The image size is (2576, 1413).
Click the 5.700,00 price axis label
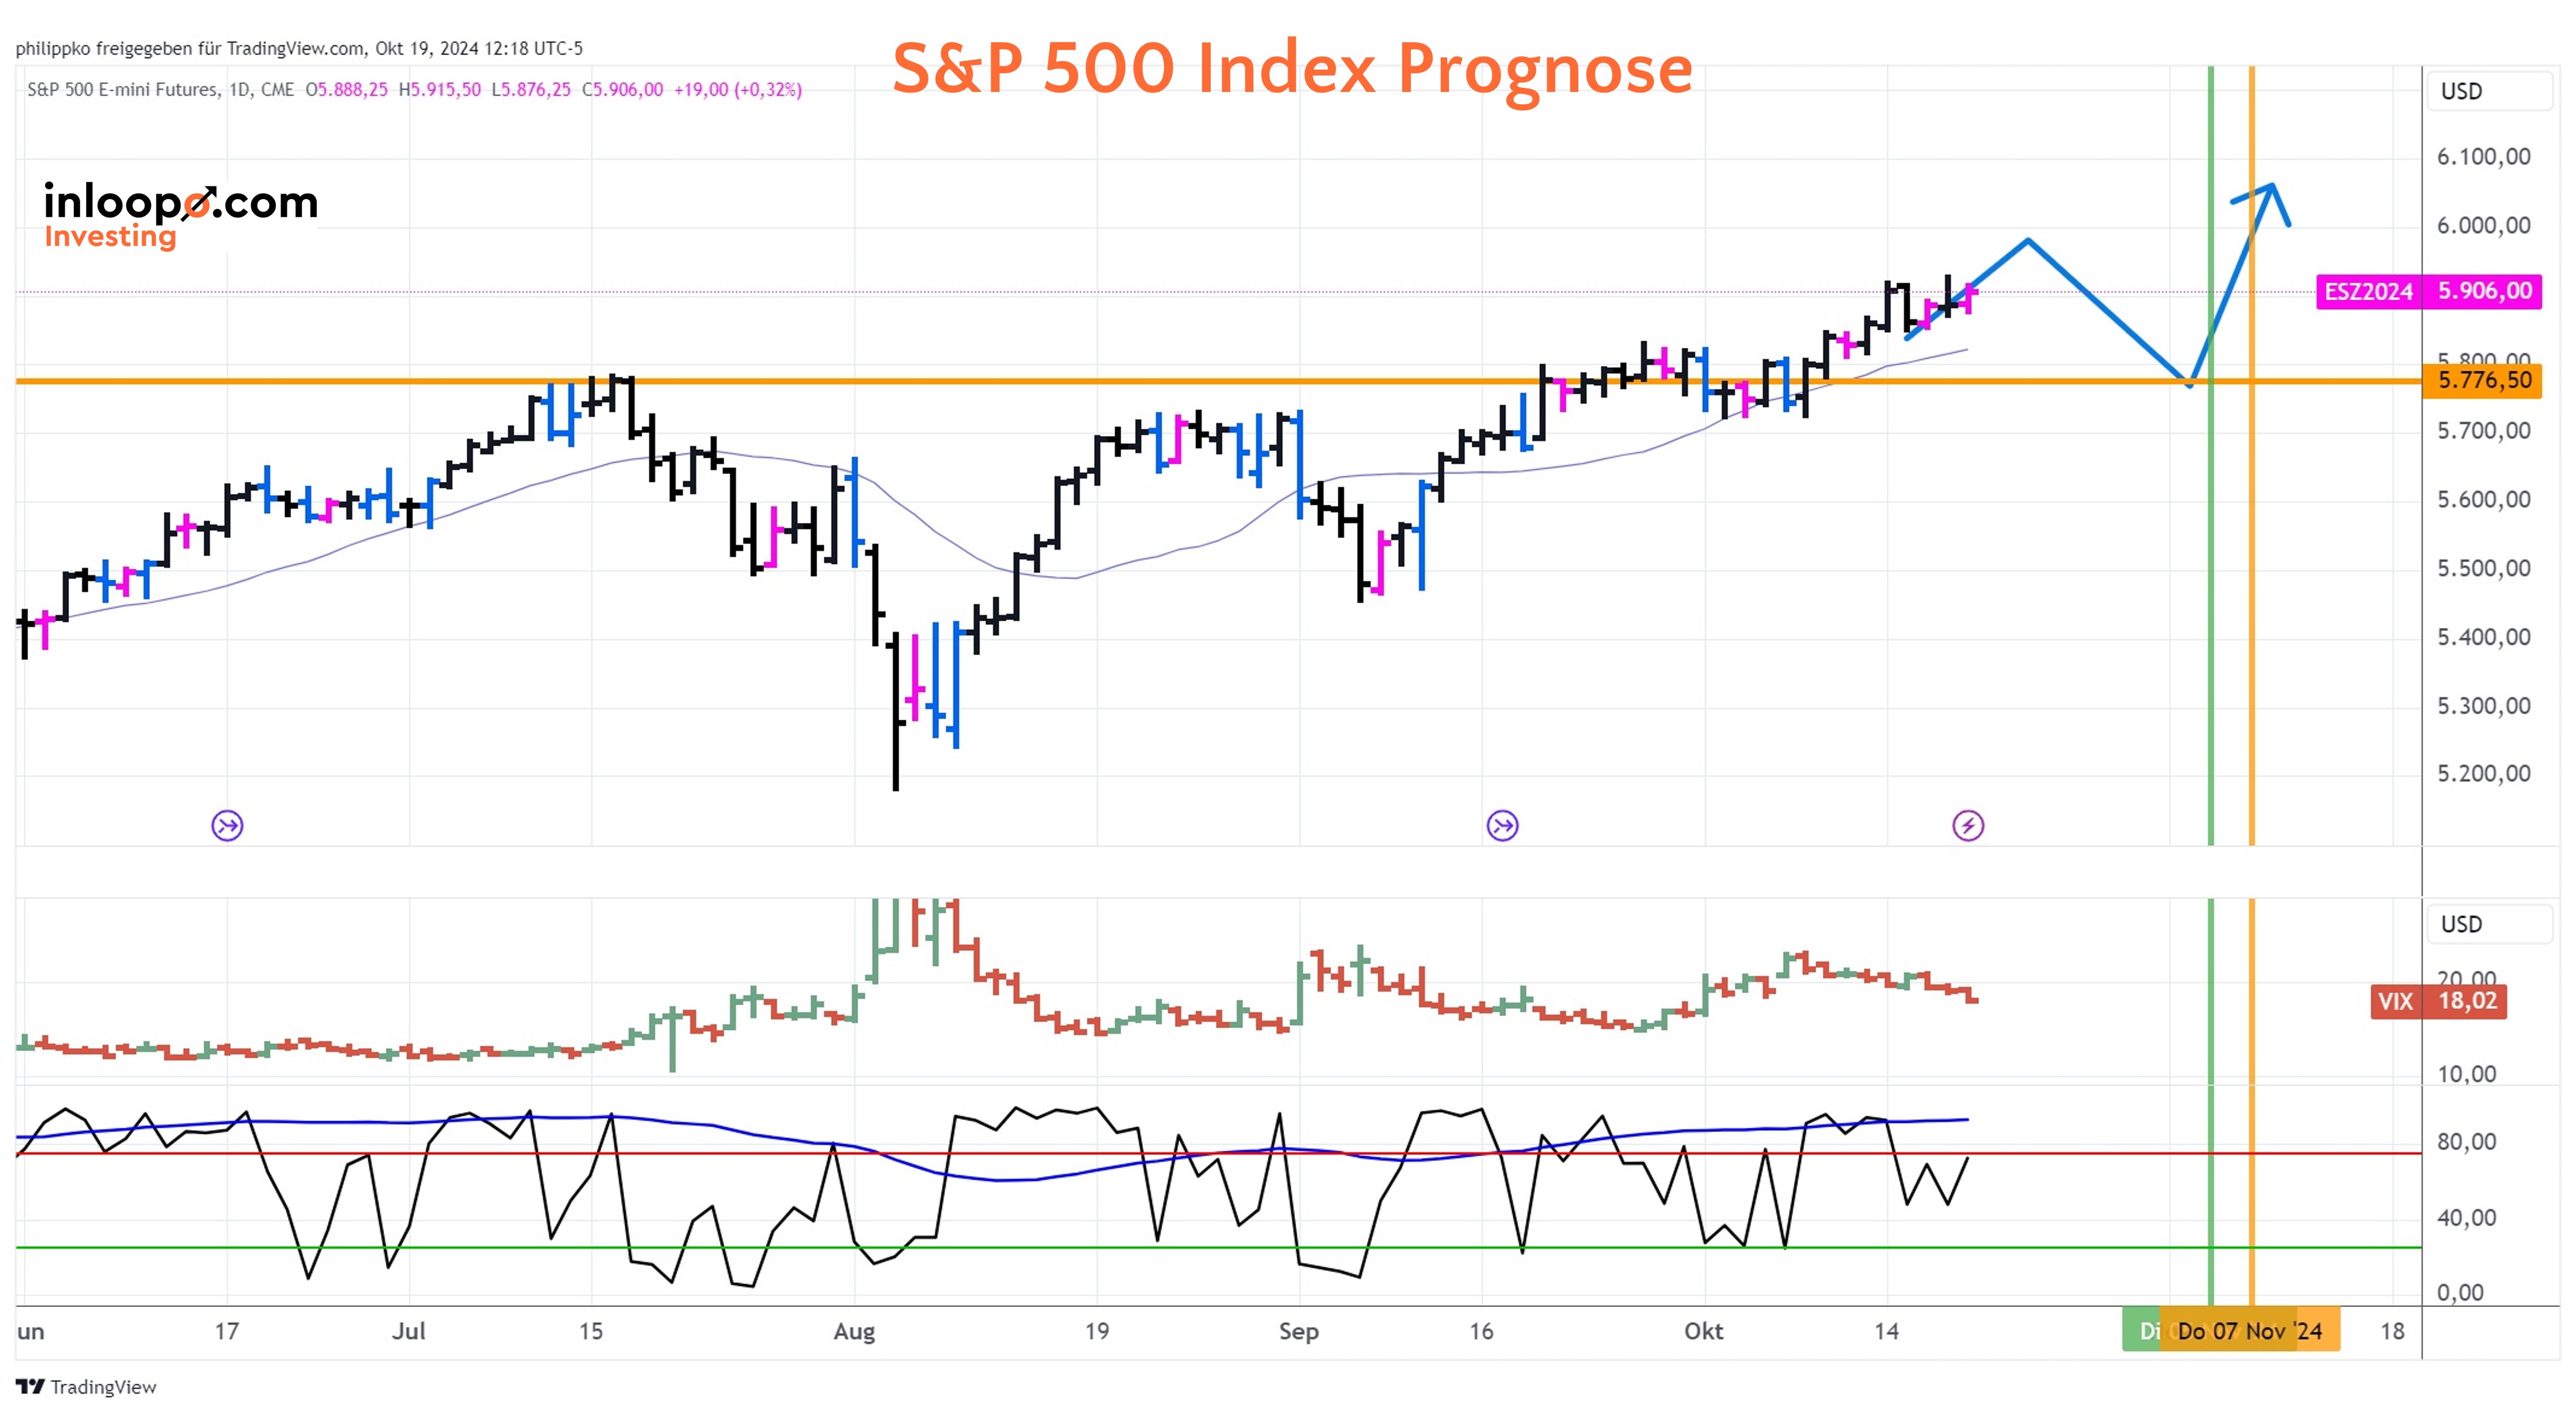2483,432
